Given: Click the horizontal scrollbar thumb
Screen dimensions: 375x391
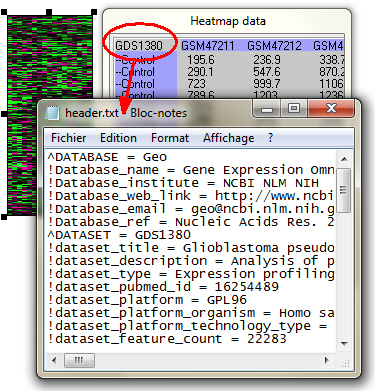Looking at the screenshot, I should [x=79, y=360].
